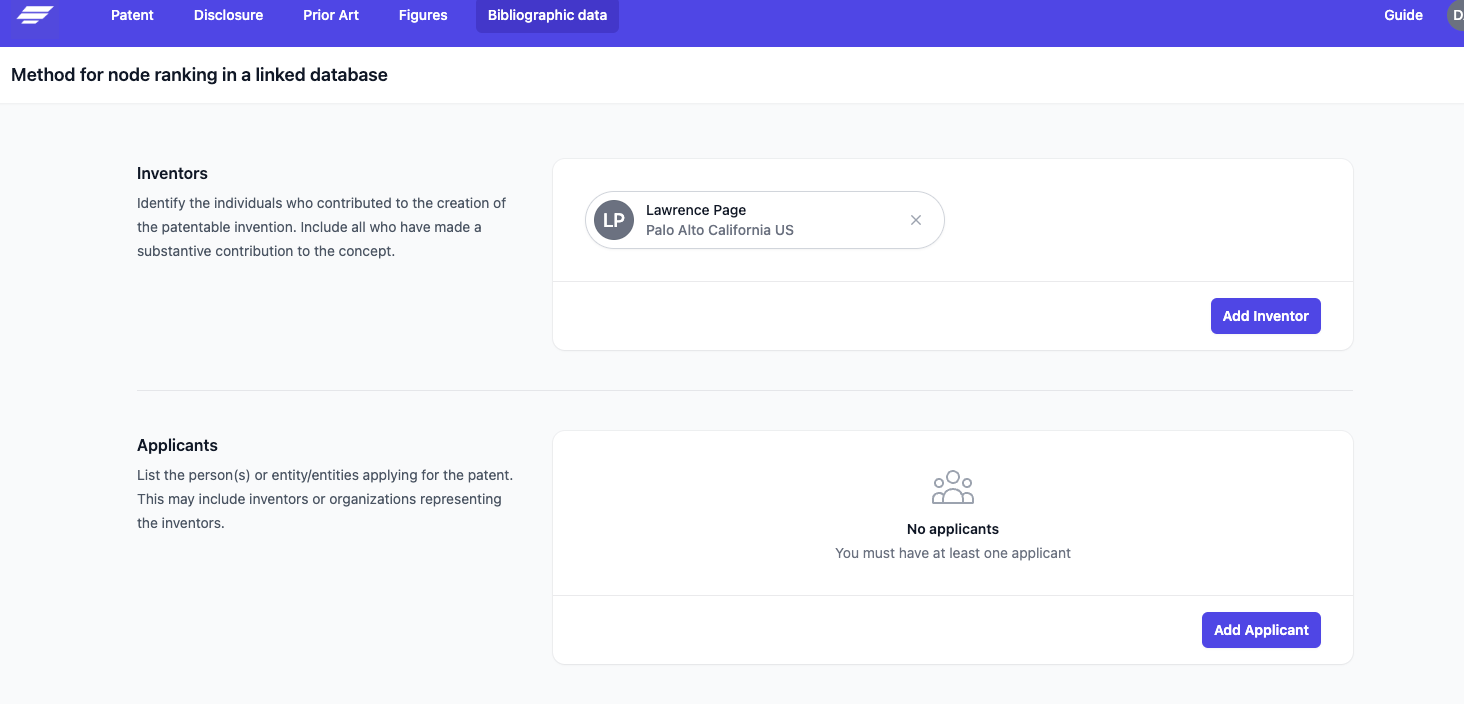Go to the Figures tab
The image size is (1464, 704).
point(422,15)
